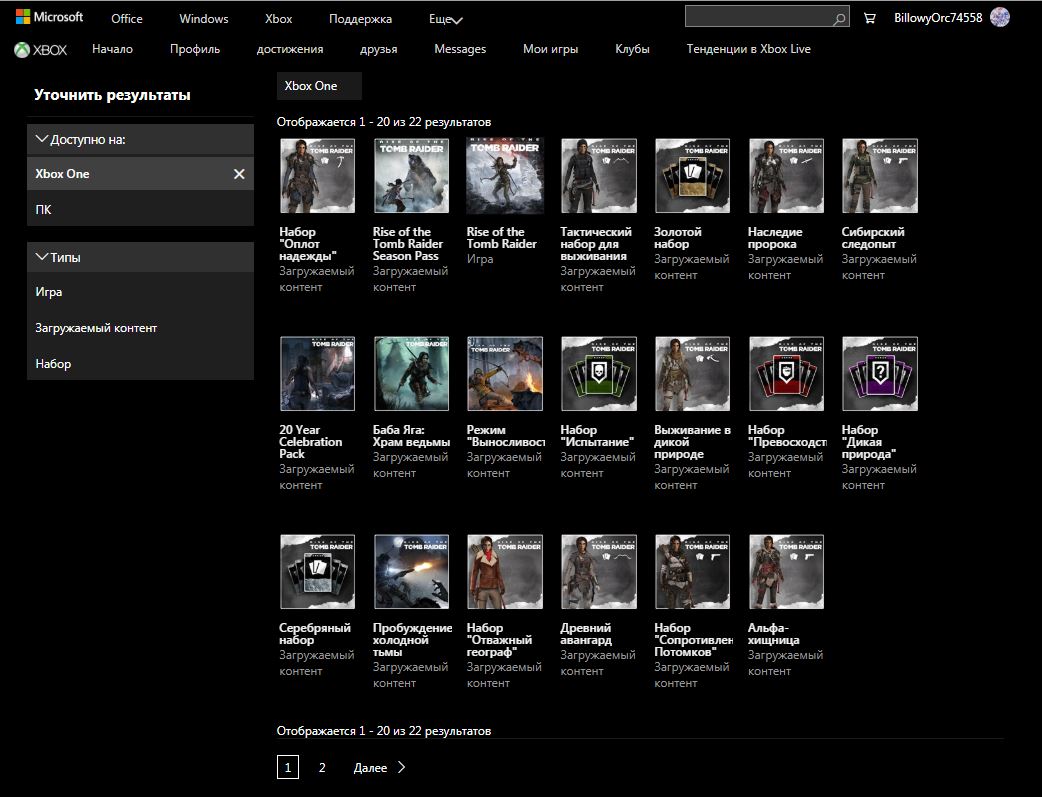This screenshot has height=797, width=1042.
Task: Open Баба Яга: Храм ведьмы thumbnail
Action: coord(411,374)
